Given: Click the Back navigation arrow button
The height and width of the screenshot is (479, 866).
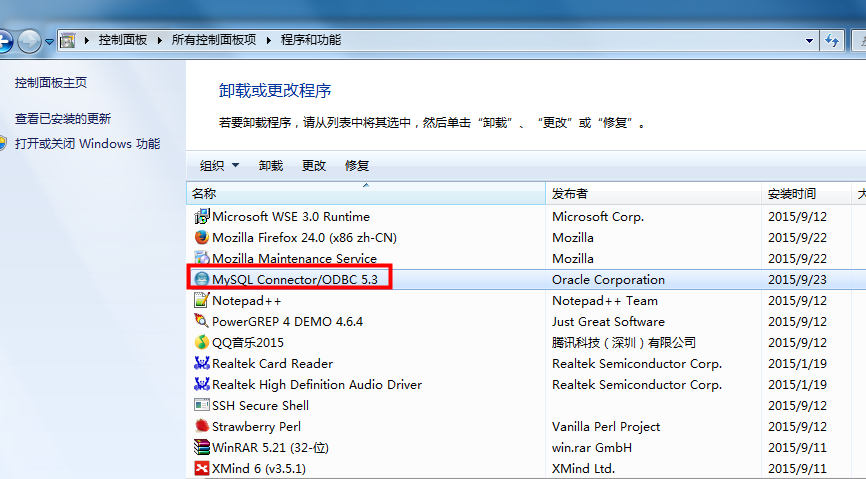Looking at the screenshot, I should click(x=4, y=41).
